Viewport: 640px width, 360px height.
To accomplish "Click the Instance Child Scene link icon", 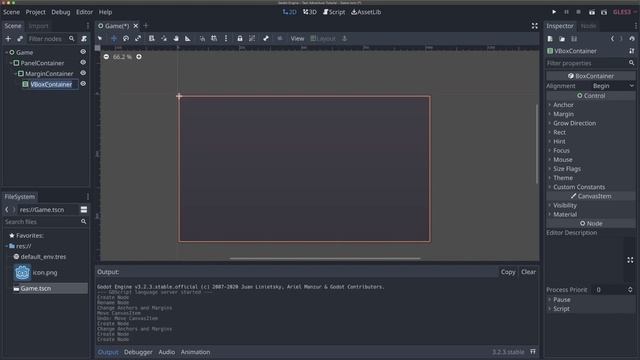I will coord(20,39).
